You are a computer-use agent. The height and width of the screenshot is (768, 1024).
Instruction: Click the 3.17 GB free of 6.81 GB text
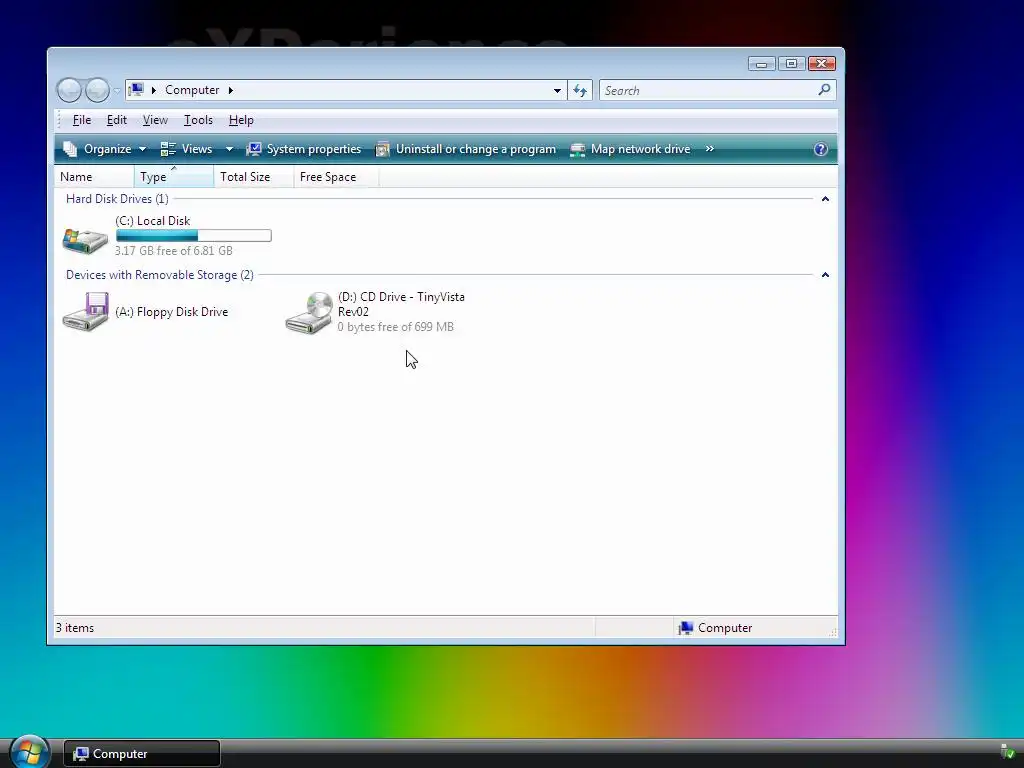pyautogui.click(x=174, y=251)
